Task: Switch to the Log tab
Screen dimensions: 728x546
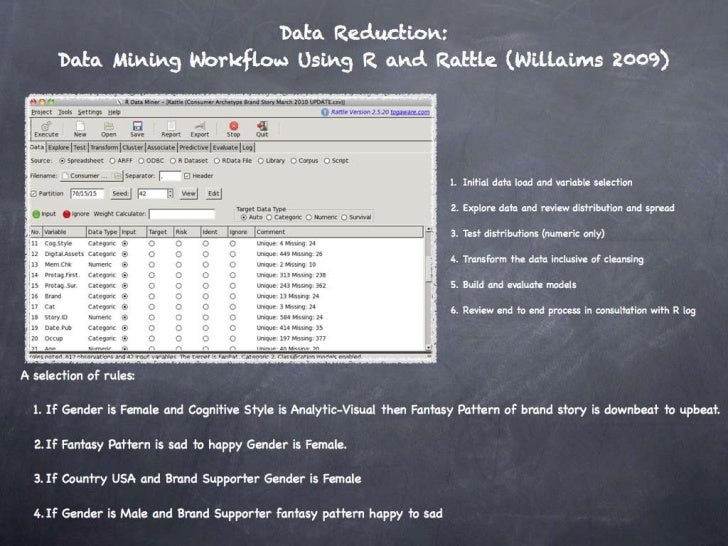Action: pyautogui.click(x=247, y=147)
